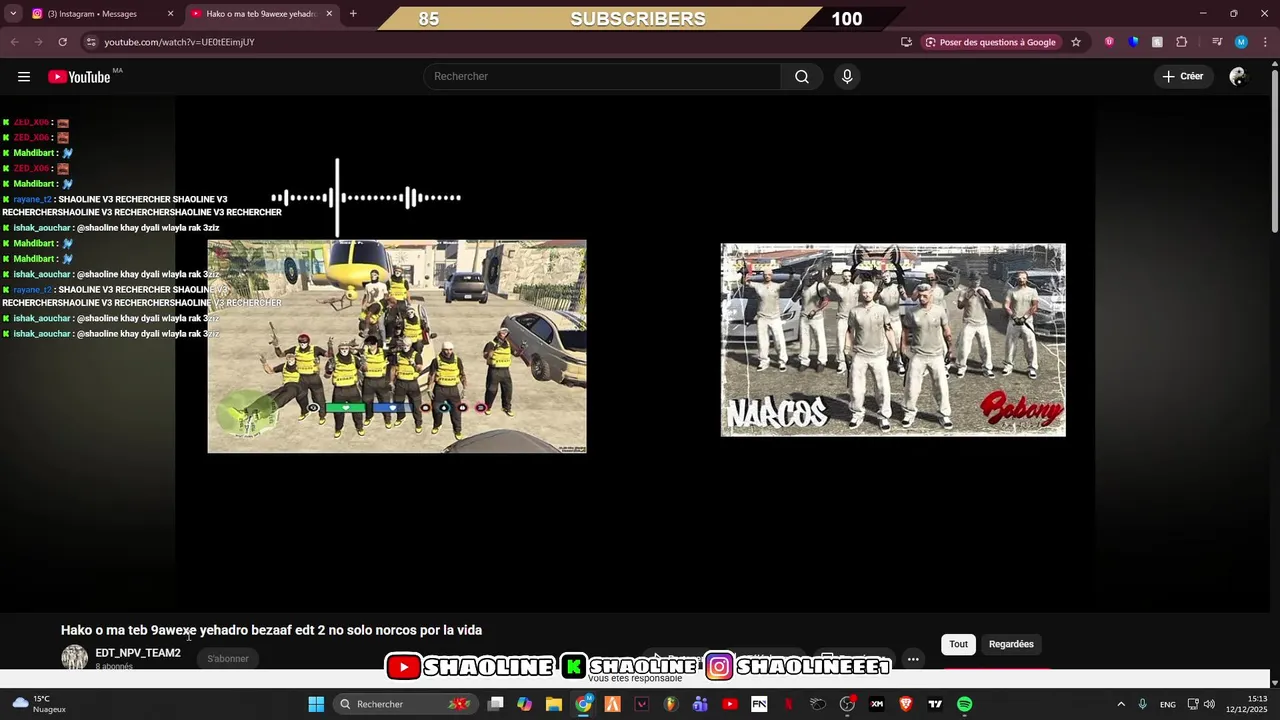Open the Windows Start button
This screenshot has height=720, width=1280.
pos(316,704)
